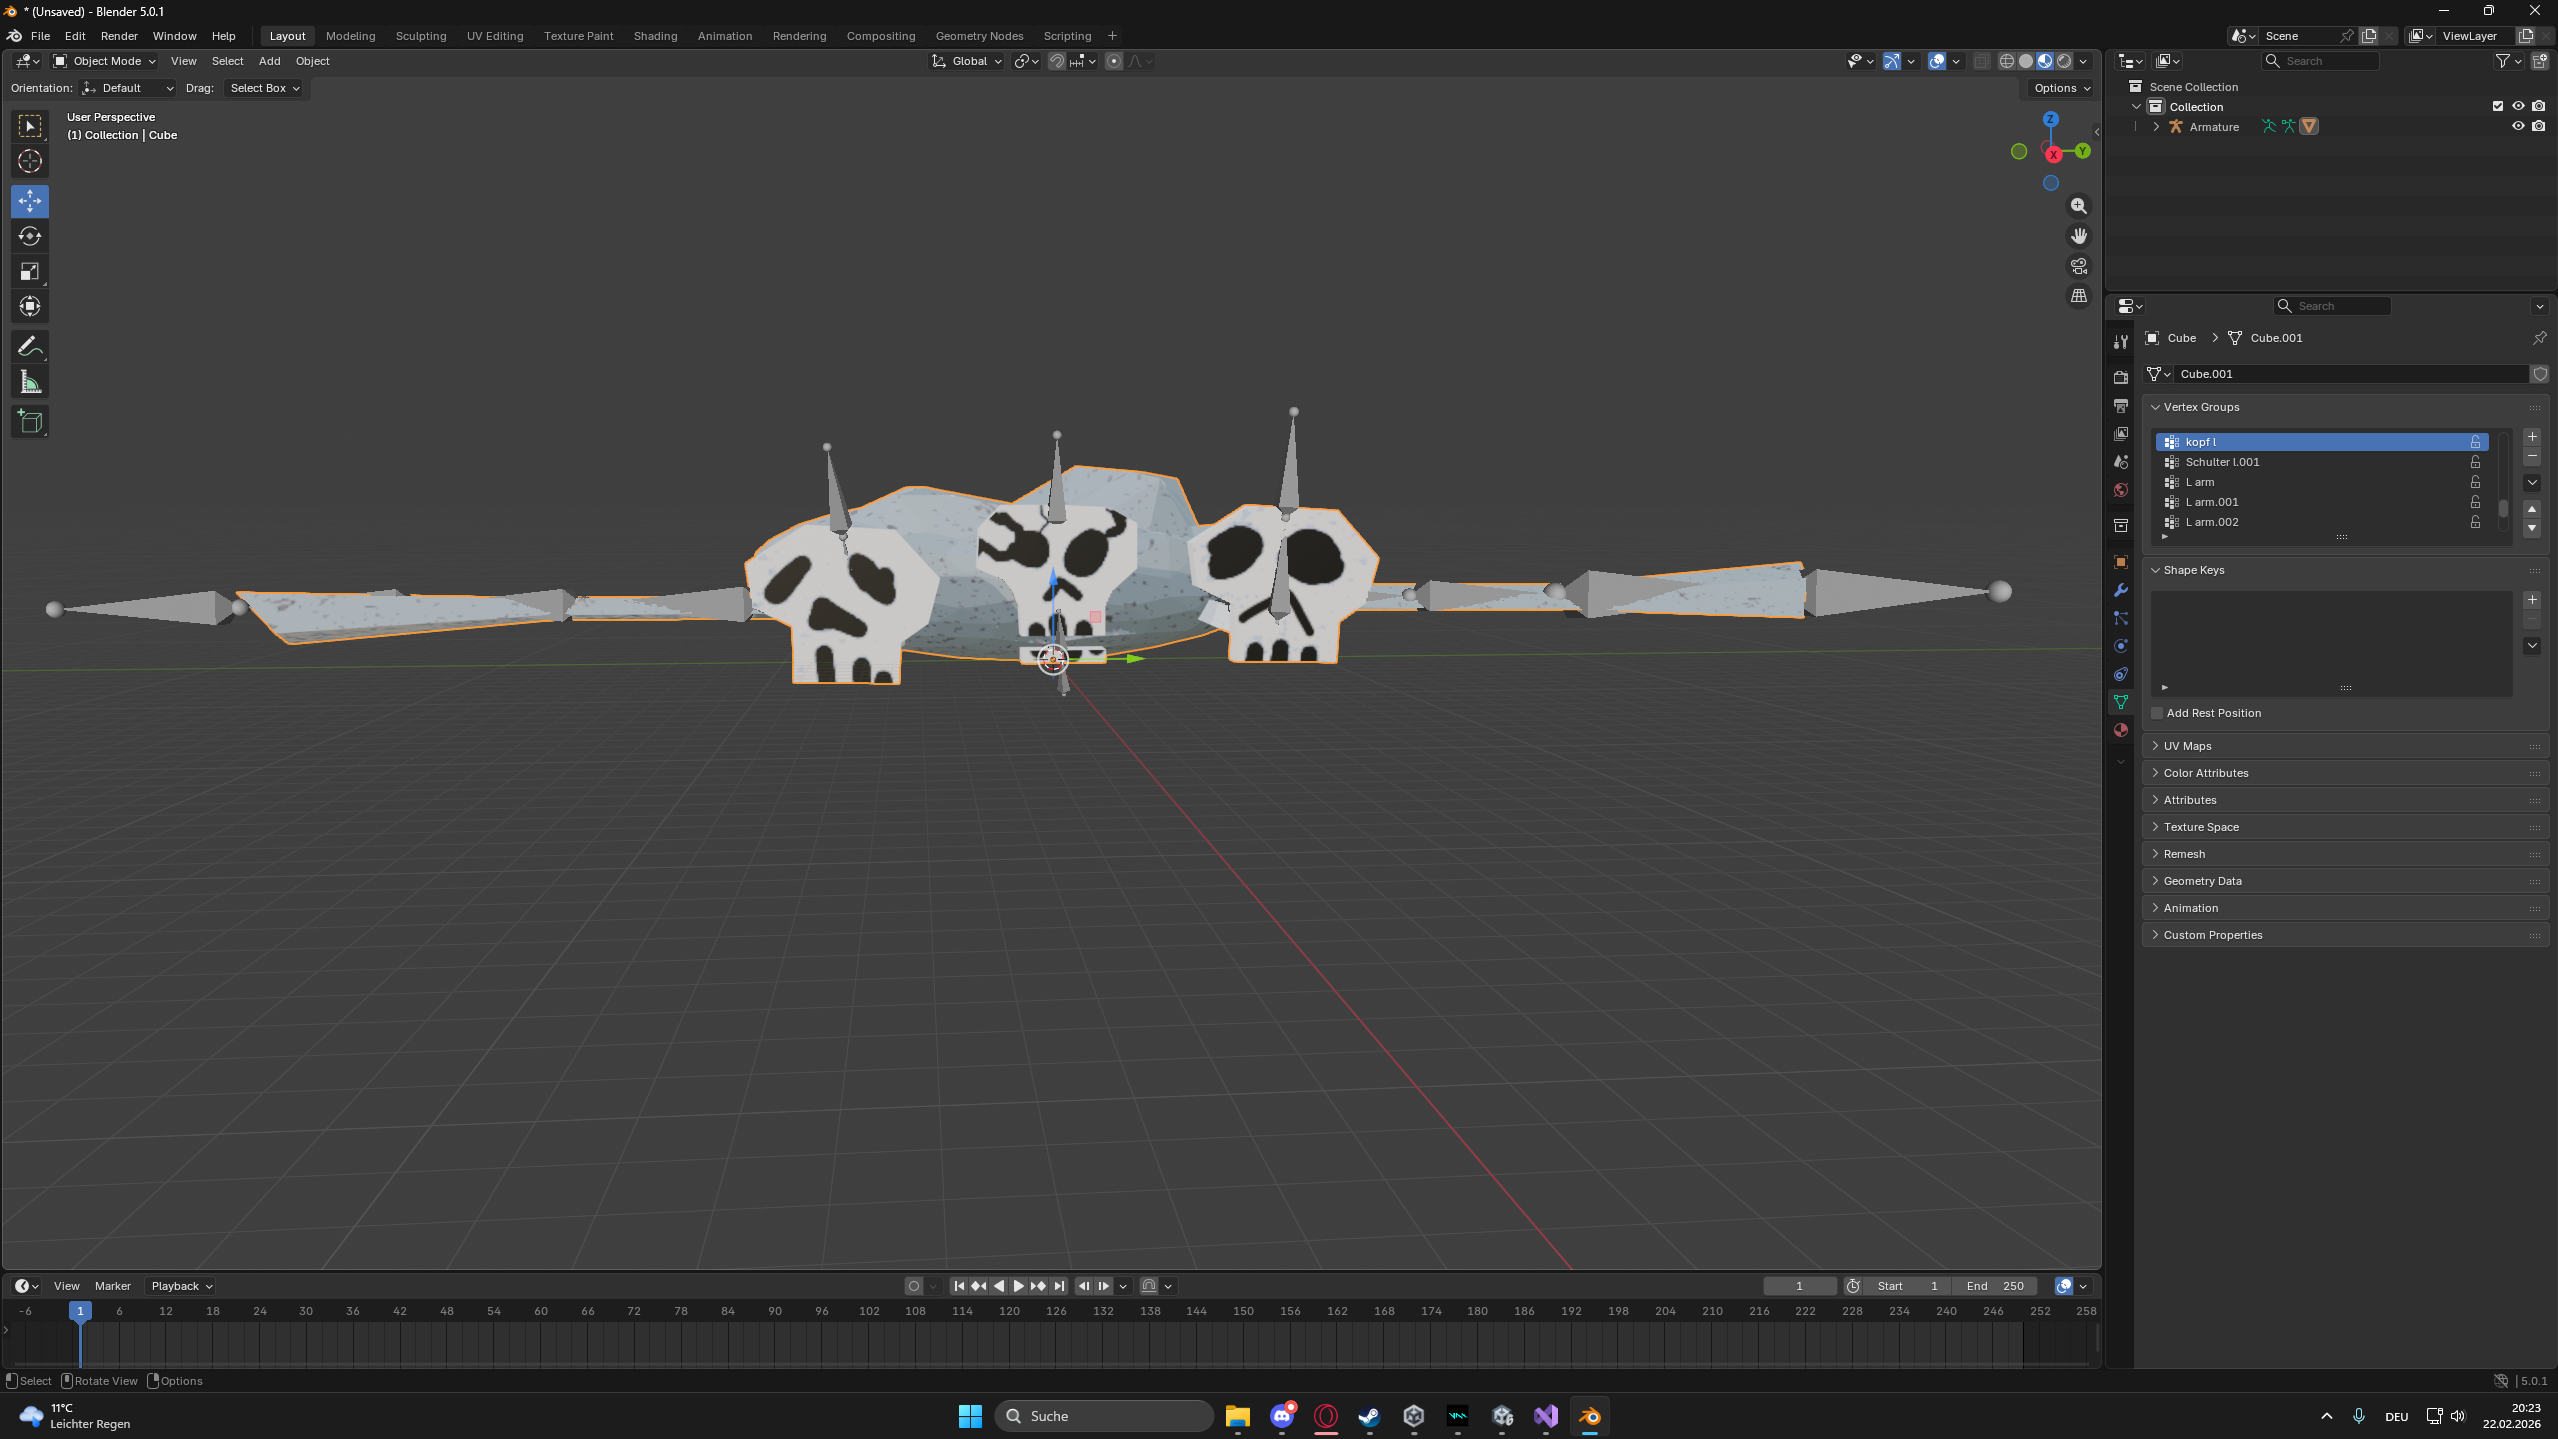This screenshot has height=1439, width=2558.
Task: Open the Render menu
Action: point(119,36)
